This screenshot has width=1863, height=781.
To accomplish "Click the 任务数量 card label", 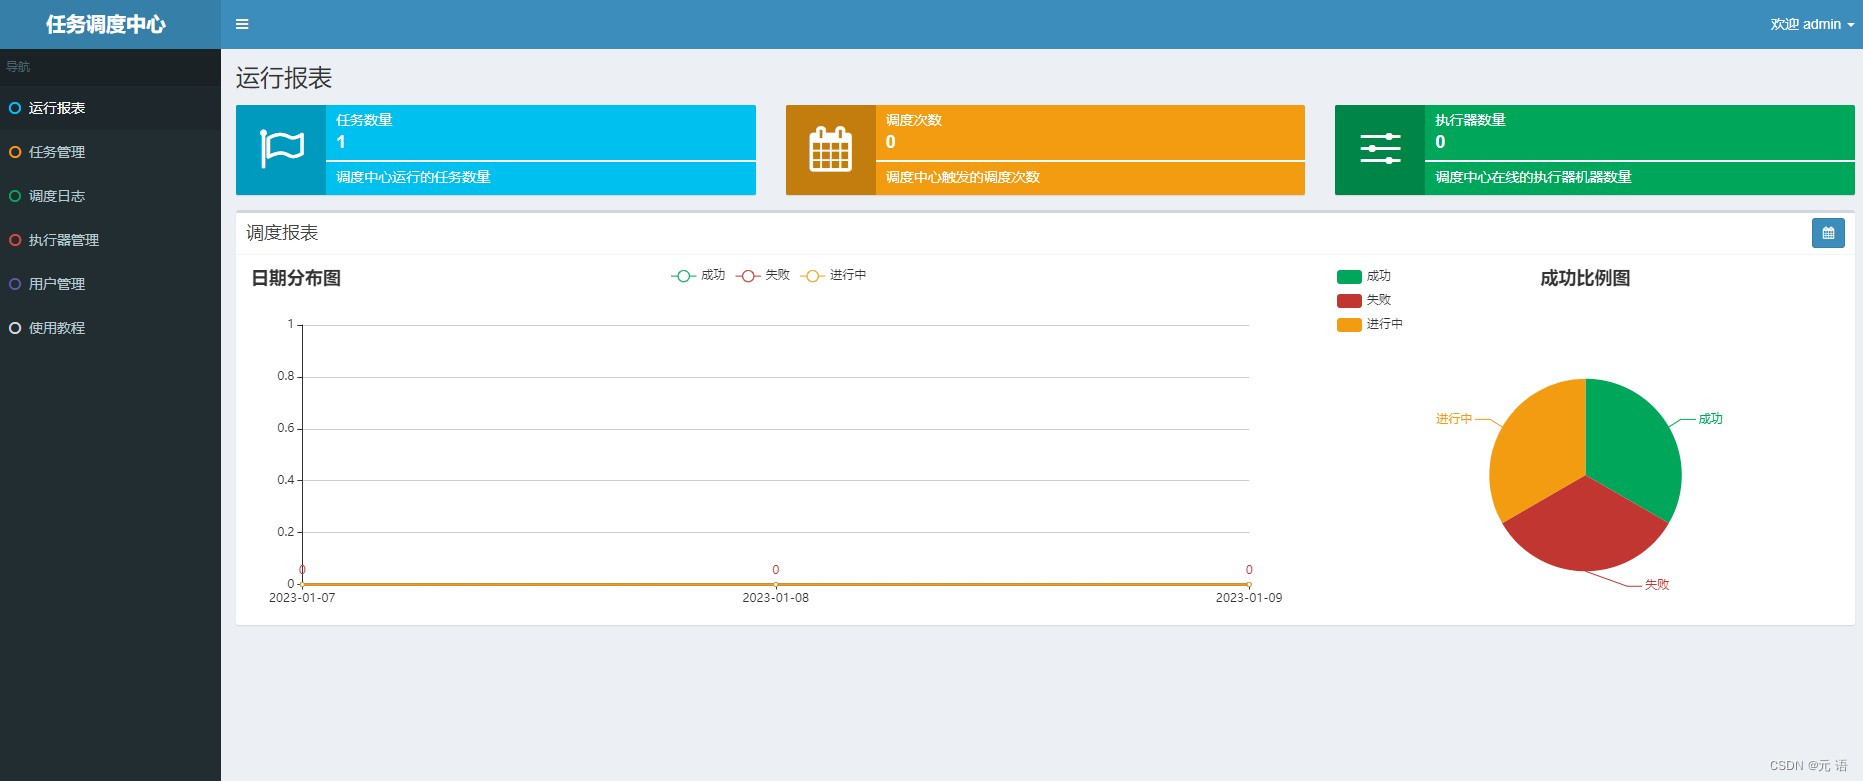I will [x=364, y=120].
